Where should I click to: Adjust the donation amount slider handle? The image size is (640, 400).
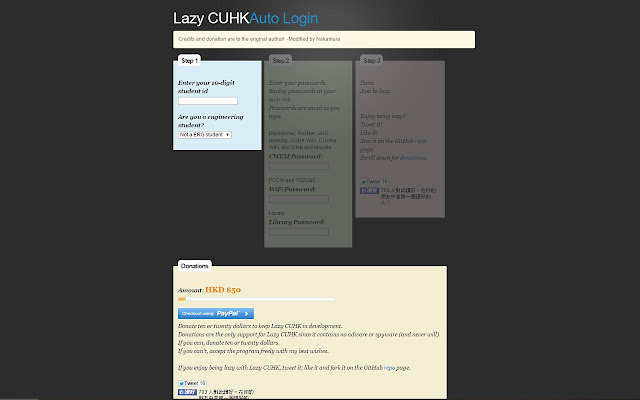[188, 299]
